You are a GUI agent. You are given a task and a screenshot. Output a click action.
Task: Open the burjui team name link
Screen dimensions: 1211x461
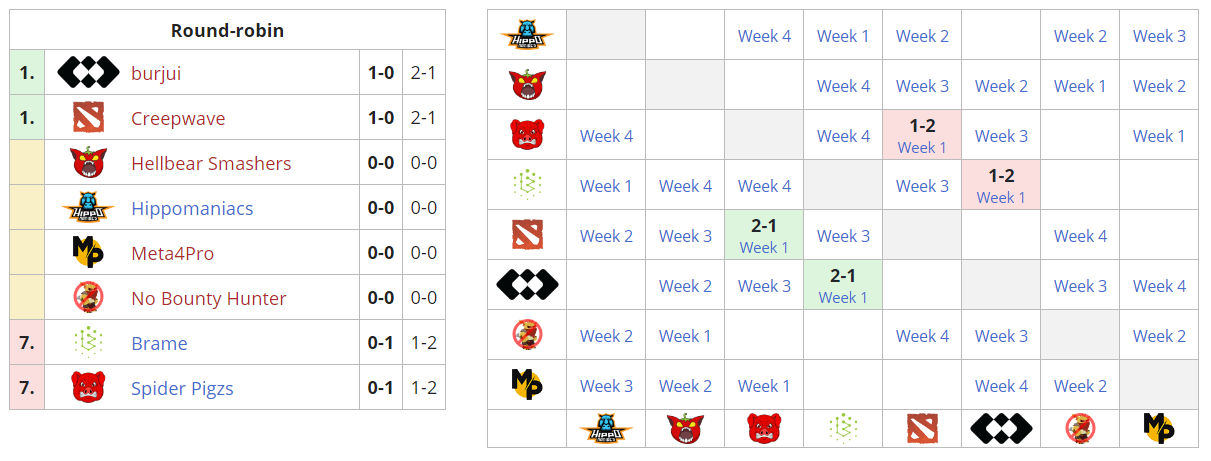coord(156,74)
